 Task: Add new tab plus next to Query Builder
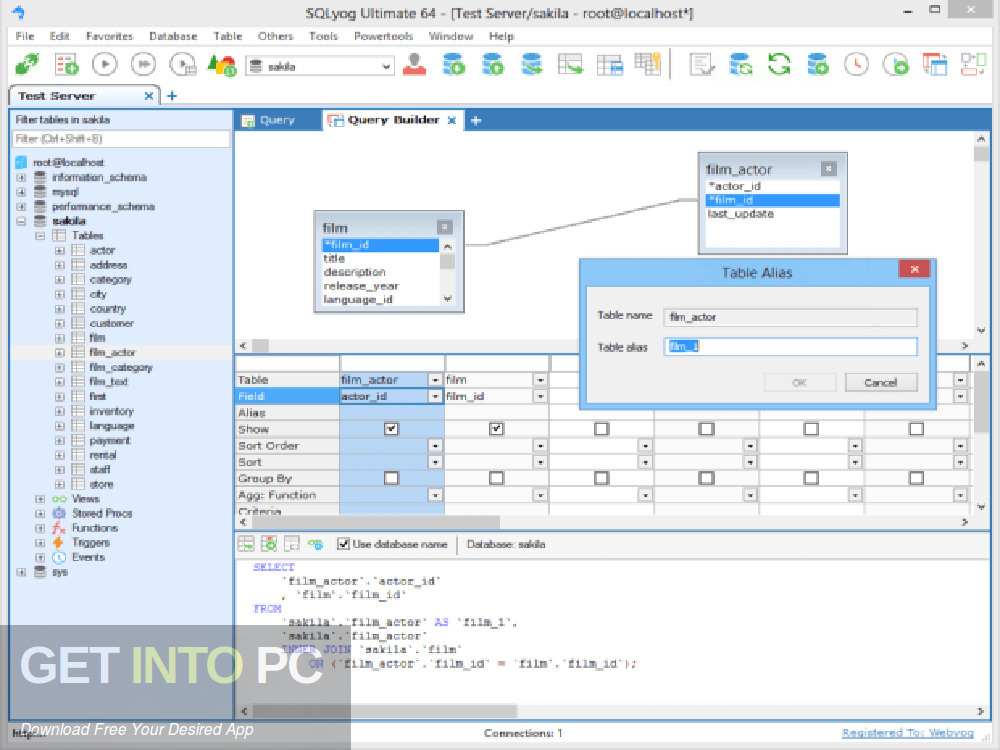(x=476, y=120)
